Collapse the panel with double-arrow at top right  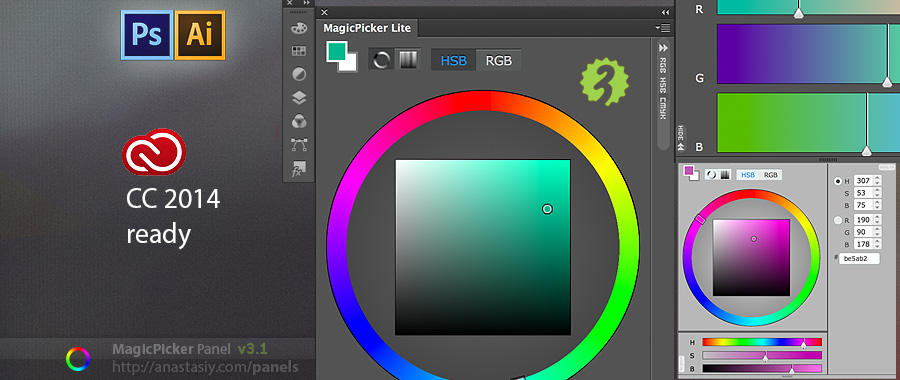[x=665, y=12]
